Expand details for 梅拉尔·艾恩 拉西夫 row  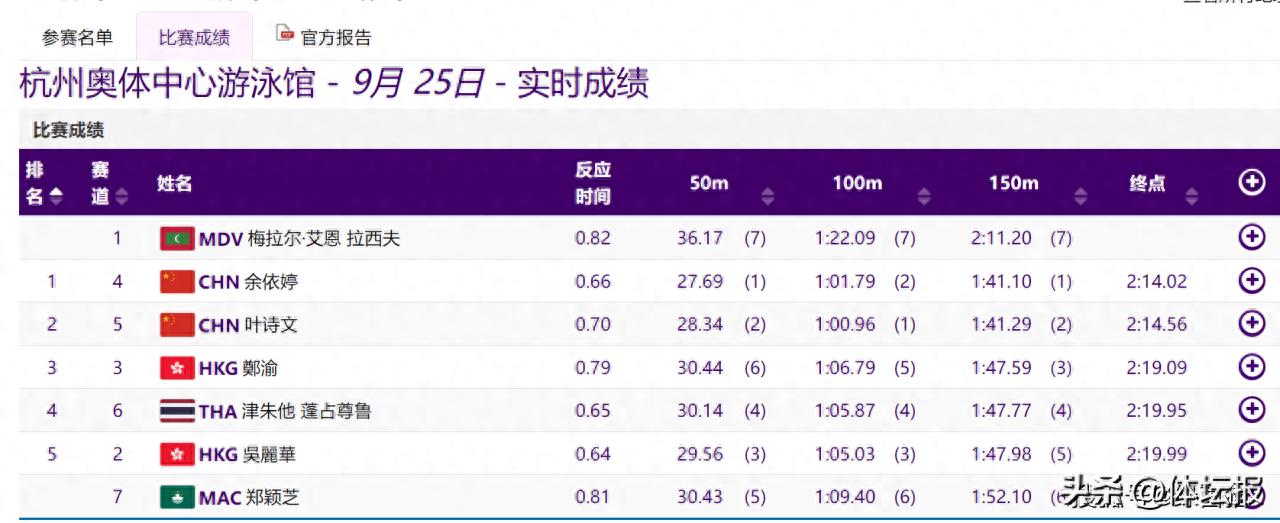tap(1251, 237)
